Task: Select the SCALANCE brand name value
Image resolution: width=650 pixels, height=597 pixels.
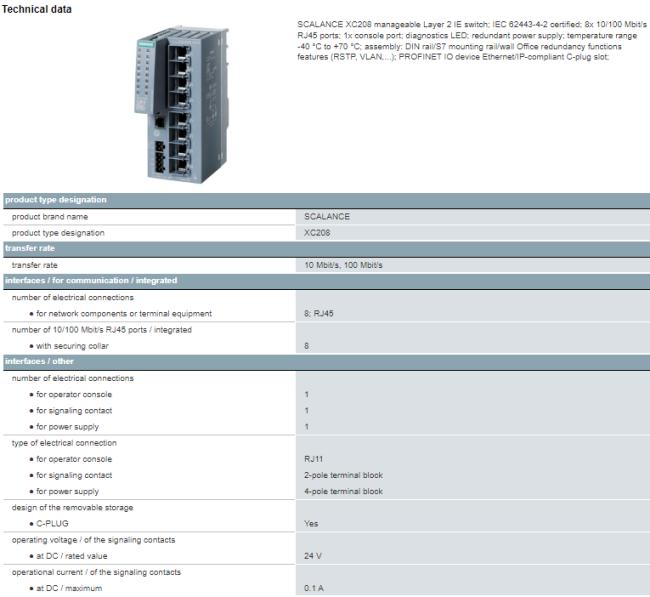Action: [327, 216]
